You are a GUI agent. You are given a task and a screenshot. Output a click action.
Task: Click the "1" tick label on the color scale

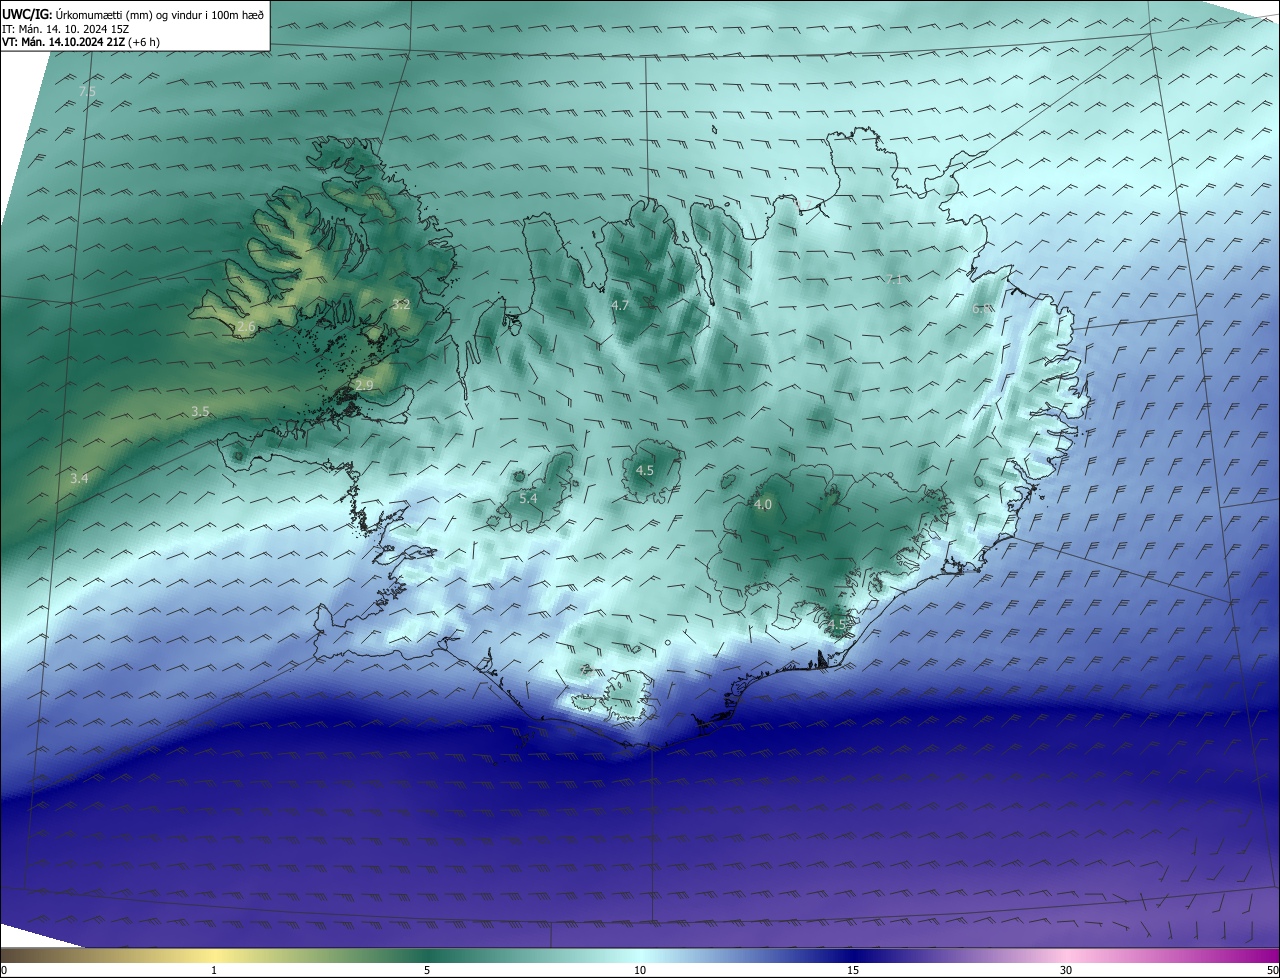tap(214, 970)
